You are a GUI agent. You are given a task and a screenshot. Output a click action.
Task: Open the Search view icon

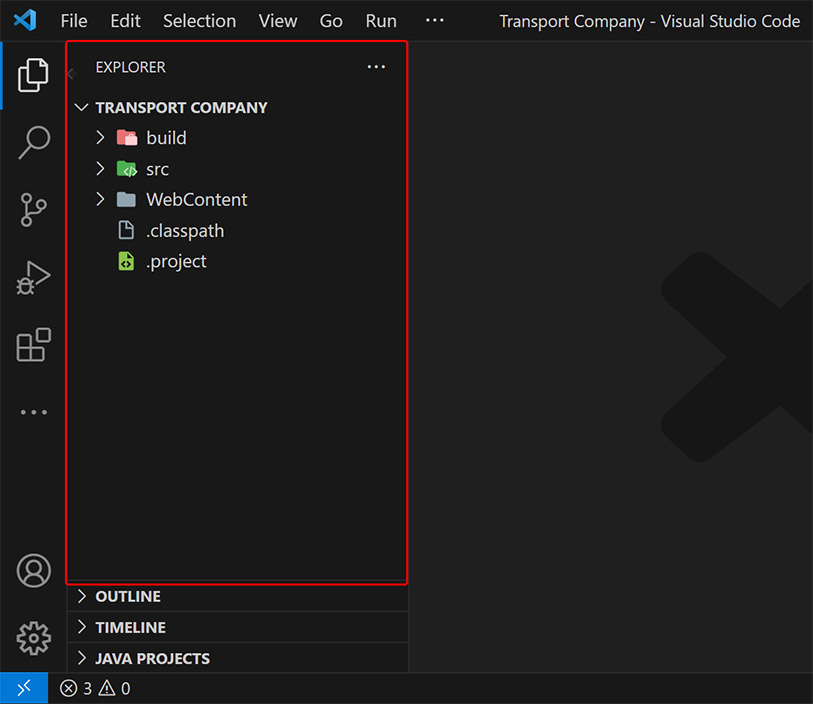(33, 142)
